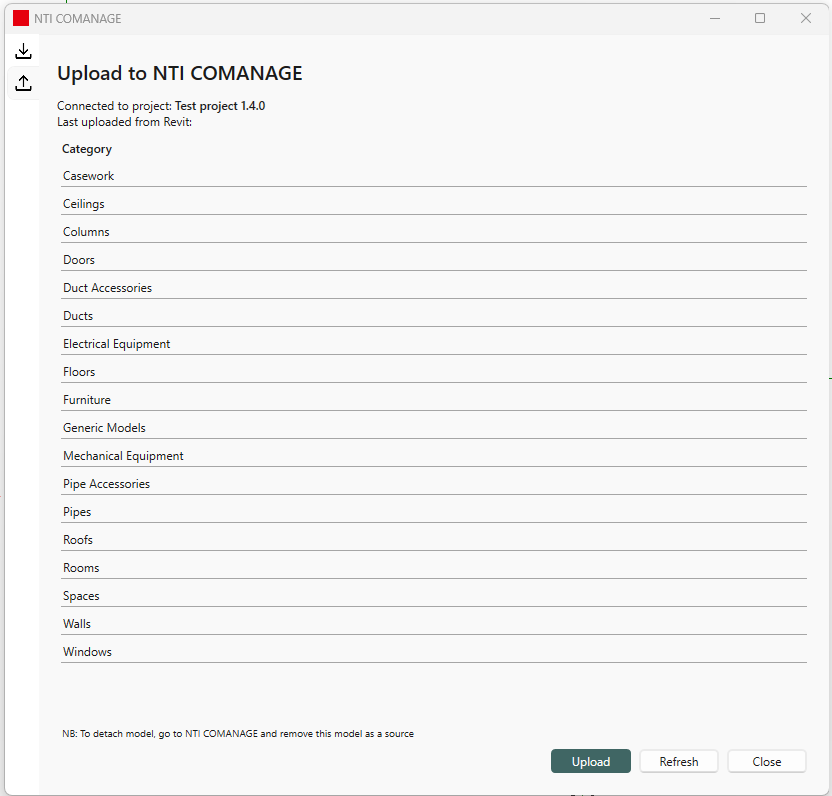This screenshot has width=832, height=796.
Task: Click the Test project 1.4.0 project name
Action: point(220,106)
